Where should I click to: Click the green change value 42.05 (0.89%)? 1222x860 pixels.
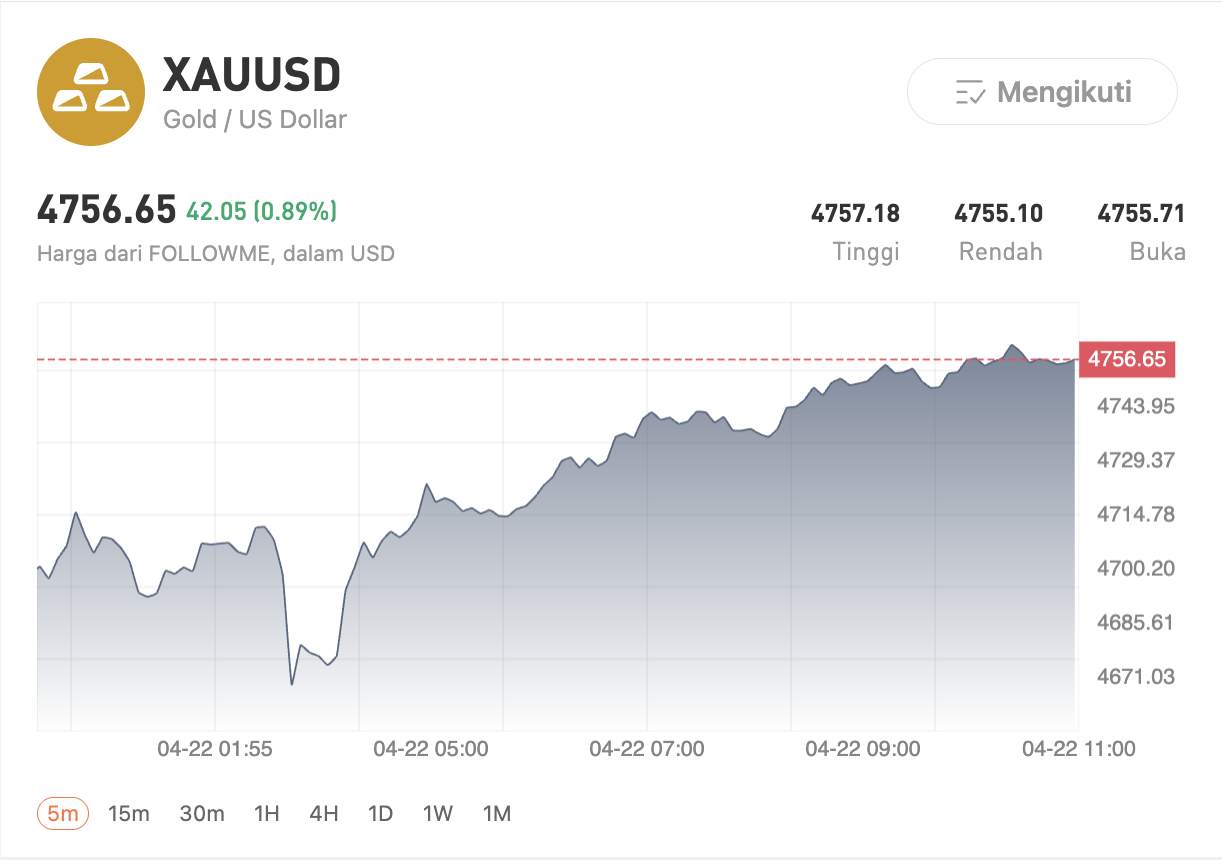pyautogui.click(x=264, y=212)
